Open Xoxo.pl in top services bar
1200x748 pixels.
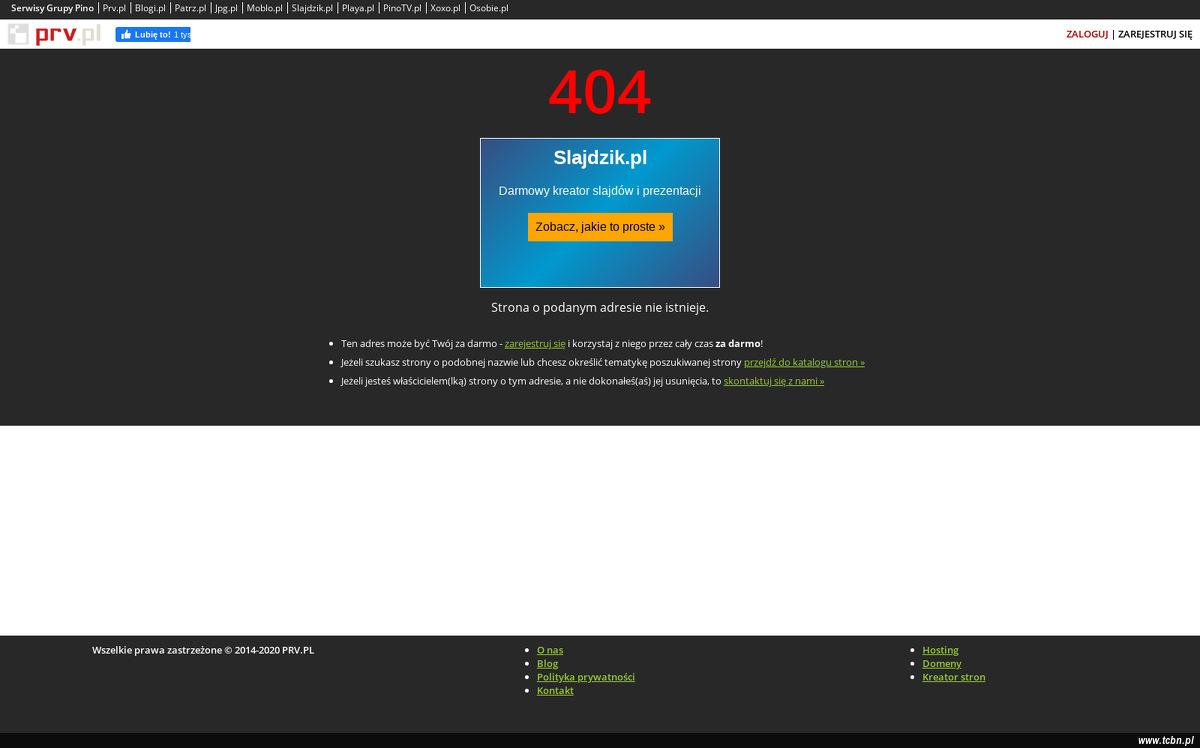[445, 8]
